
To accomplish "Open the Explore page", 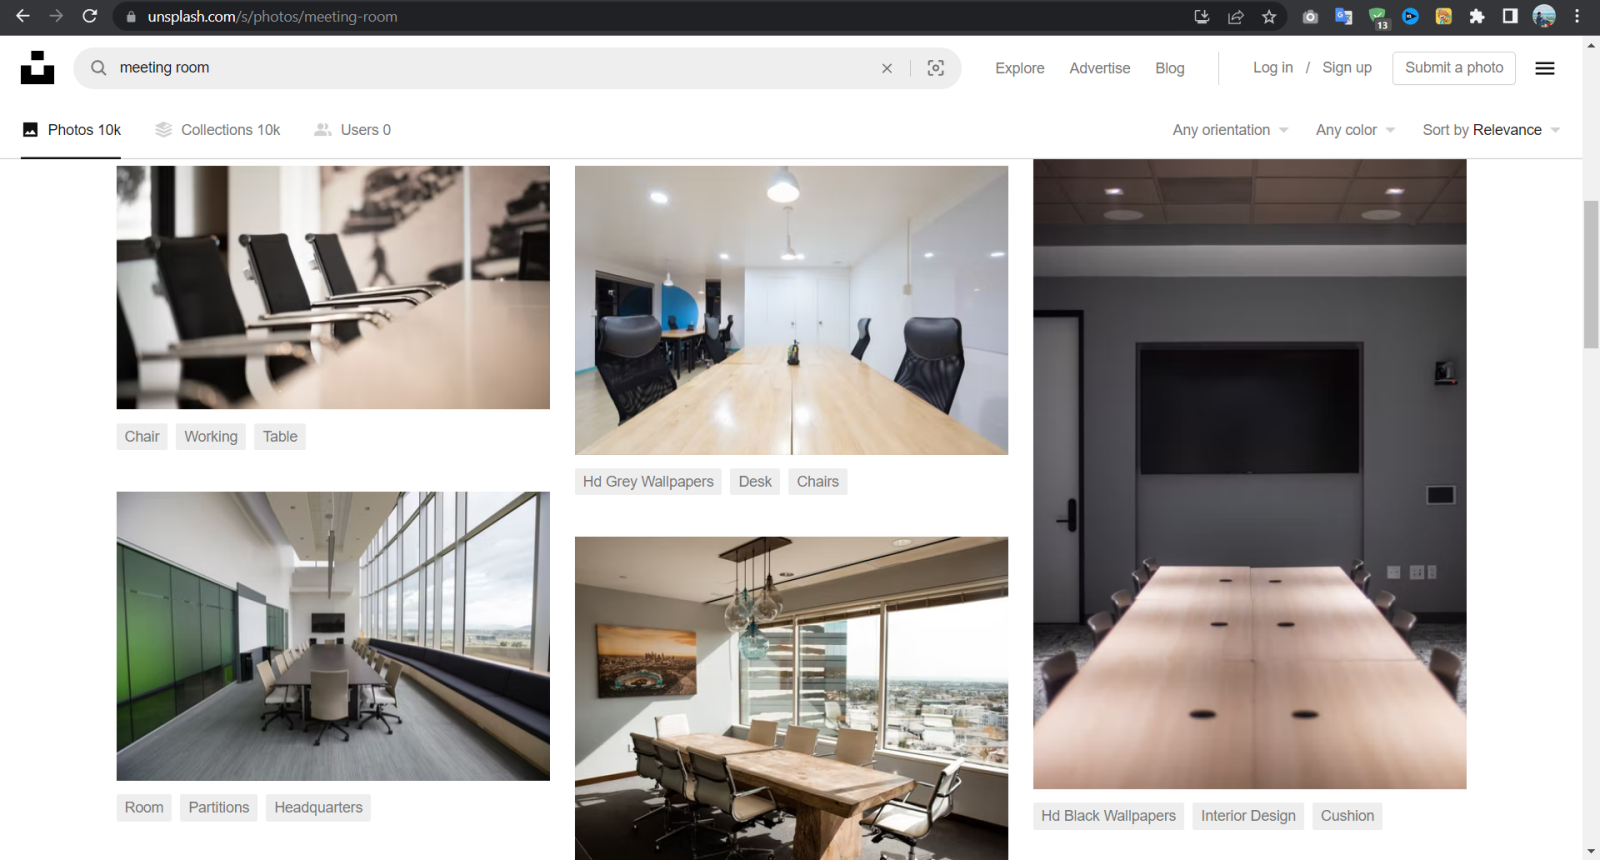I will point(1020,68).
